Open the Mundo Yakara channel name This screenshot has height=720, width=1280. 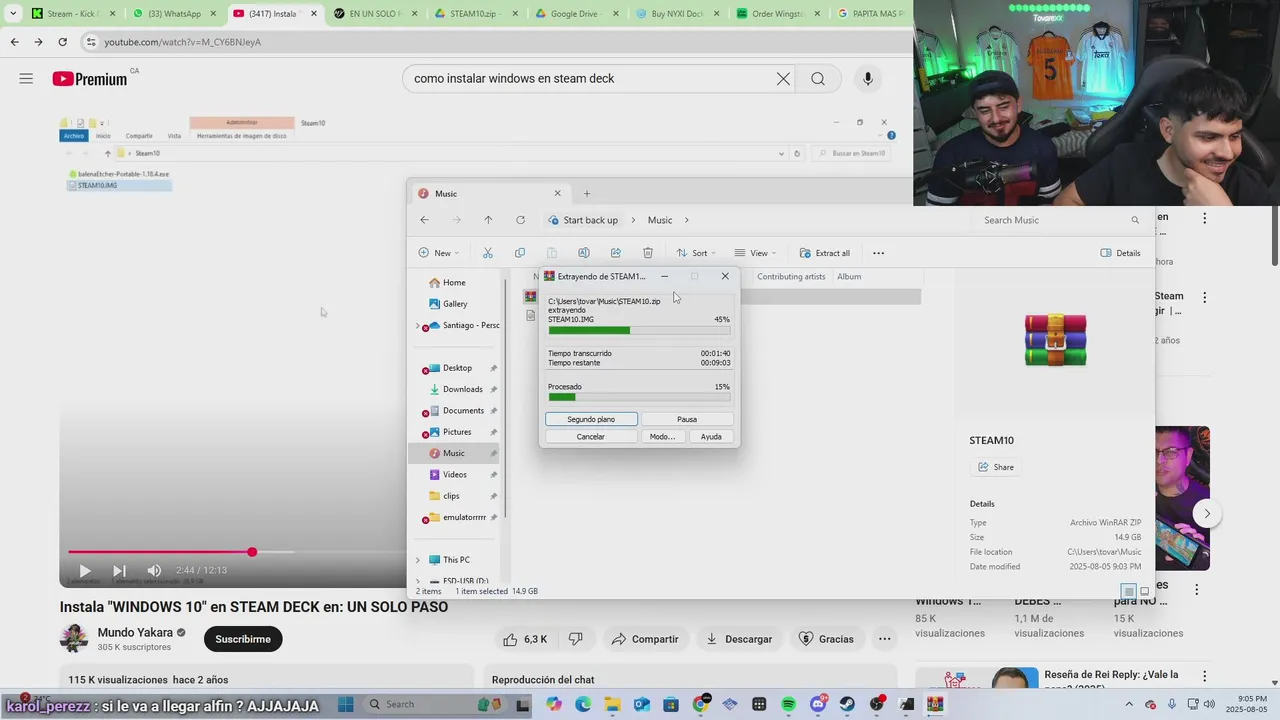pyautogui.click(x=135, y=633)
